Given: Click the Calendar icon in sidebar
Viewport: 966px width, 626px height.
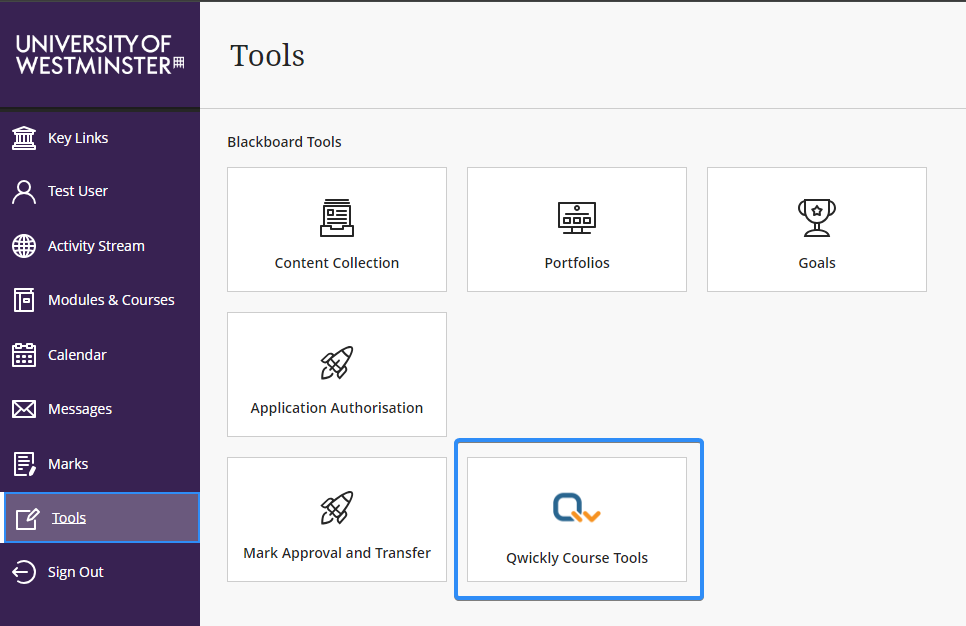Looking at the screenshot, I should pos(24,355).
